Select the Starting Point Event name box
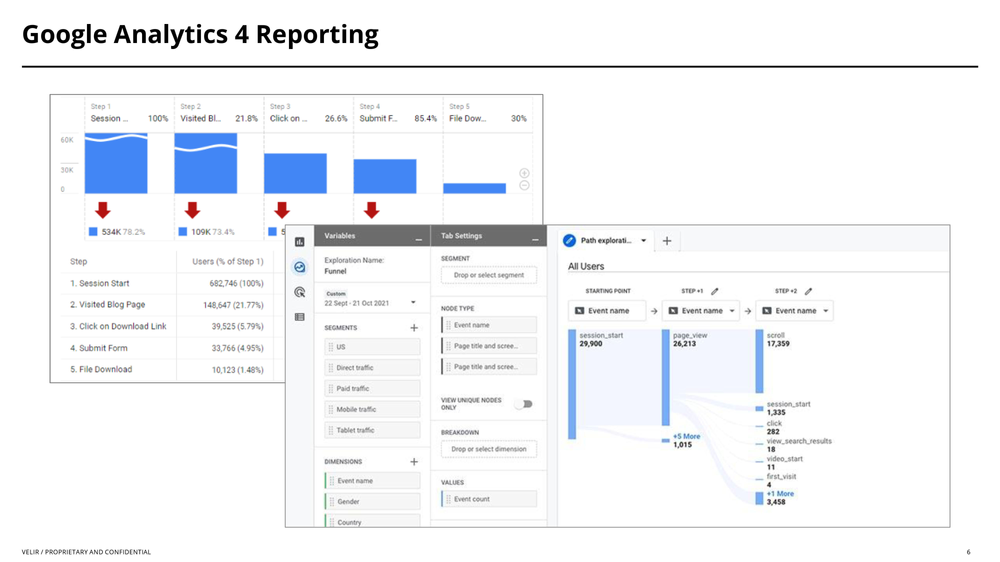Screen dimensions: 1000x562 (x=607, y=311)
